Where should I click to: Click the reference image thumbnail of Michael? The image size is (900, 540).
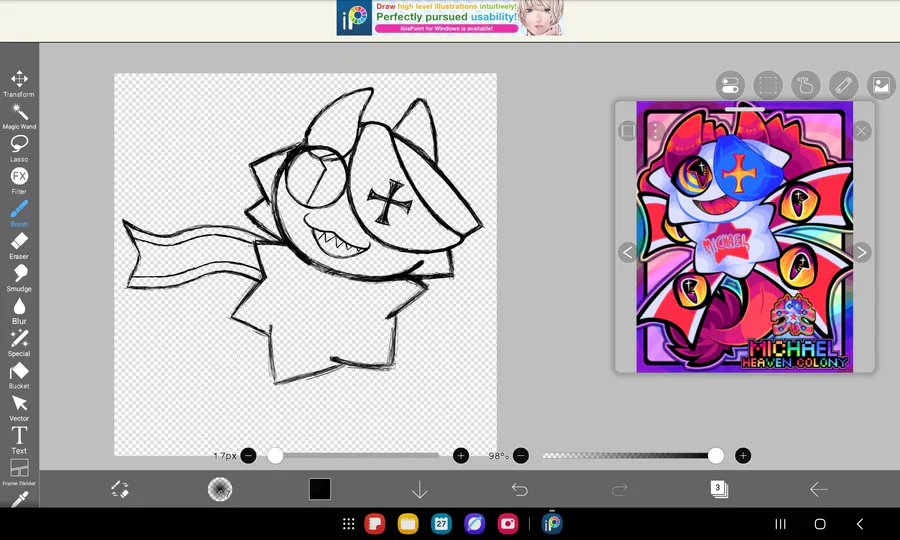click(744, 237)
